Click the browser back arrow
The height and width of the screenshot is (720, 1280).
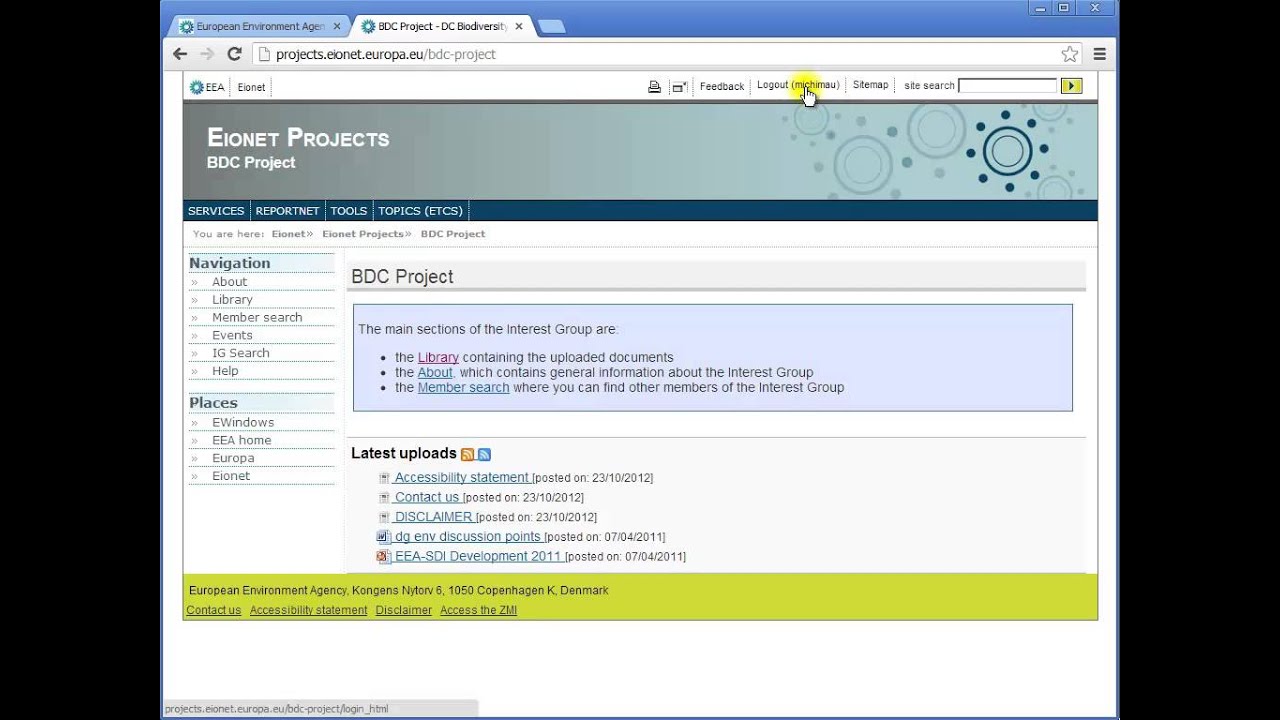click(180, 54)
